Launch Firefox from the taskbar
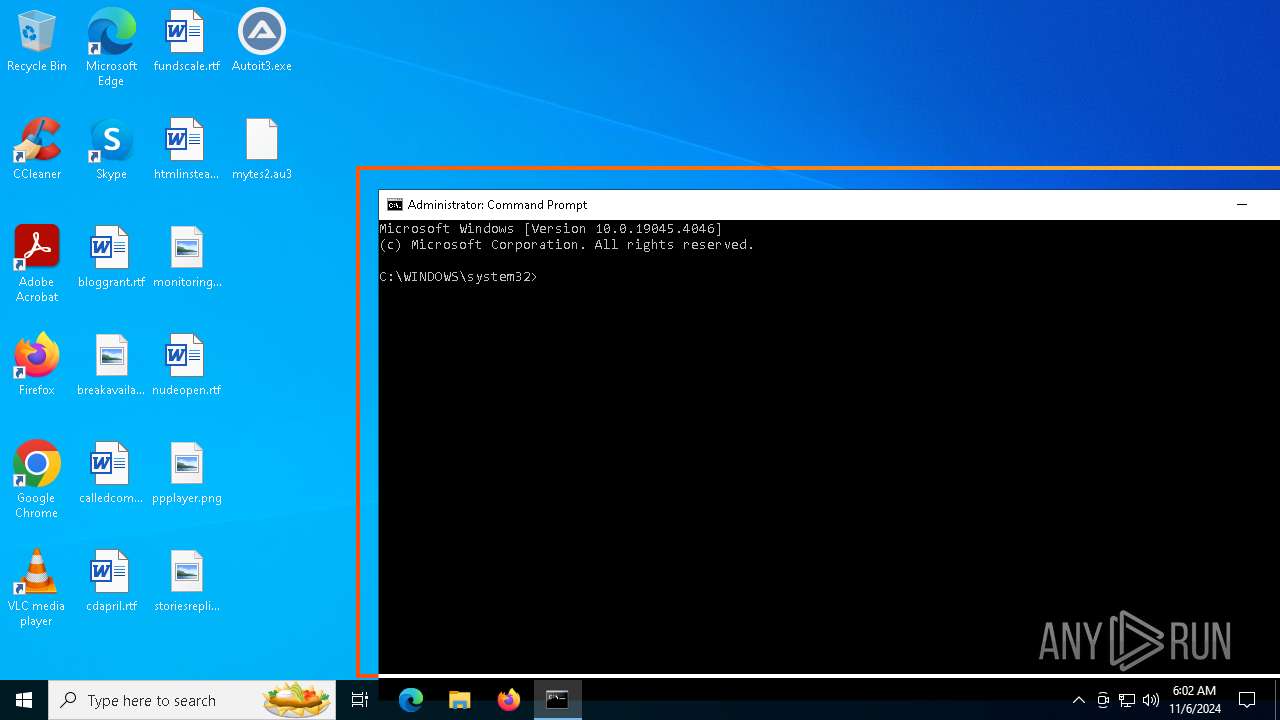 [x=509, y=700]
